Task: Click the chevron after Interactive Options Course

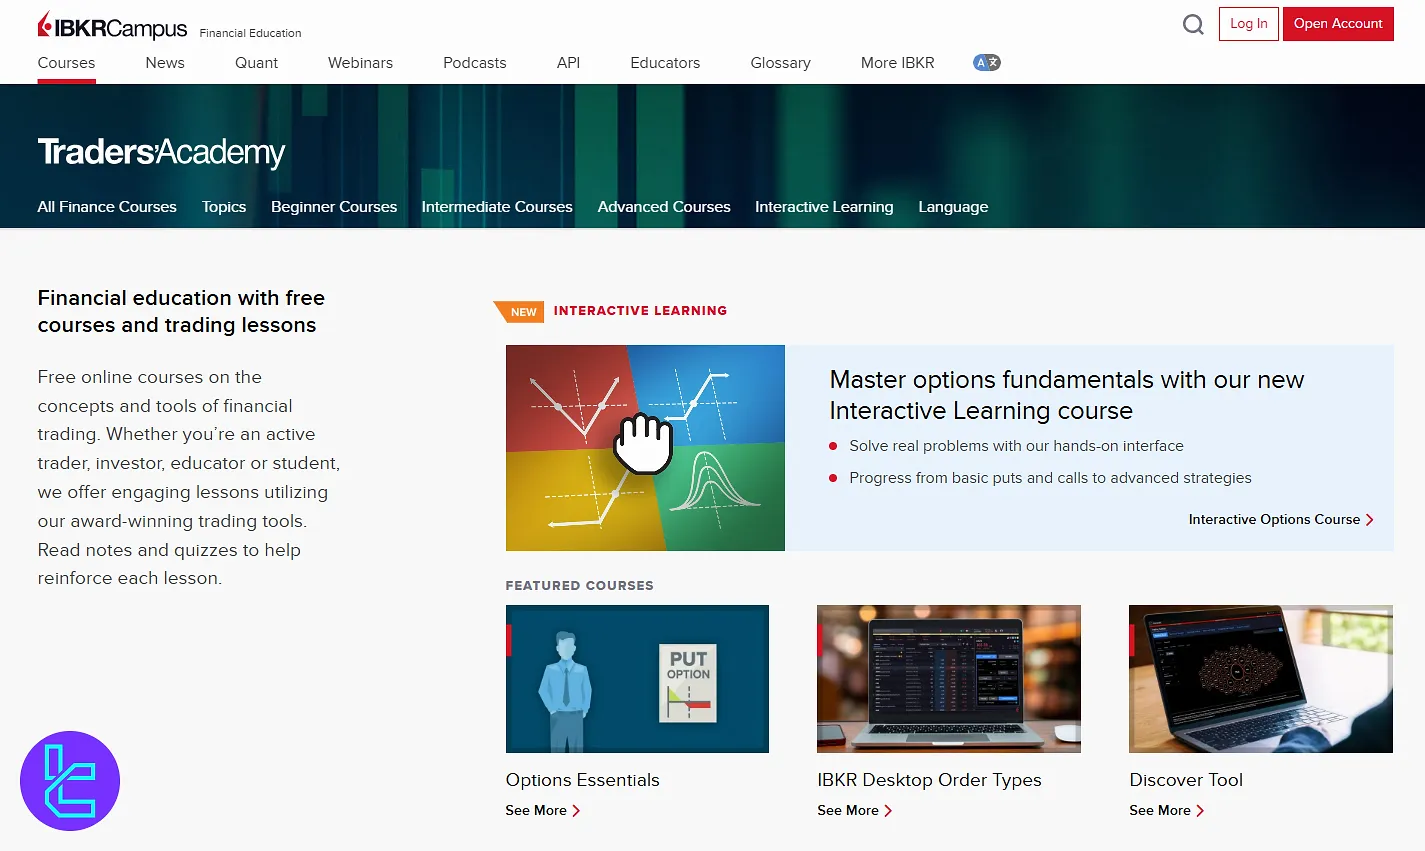Action: tap(1370, 519)
